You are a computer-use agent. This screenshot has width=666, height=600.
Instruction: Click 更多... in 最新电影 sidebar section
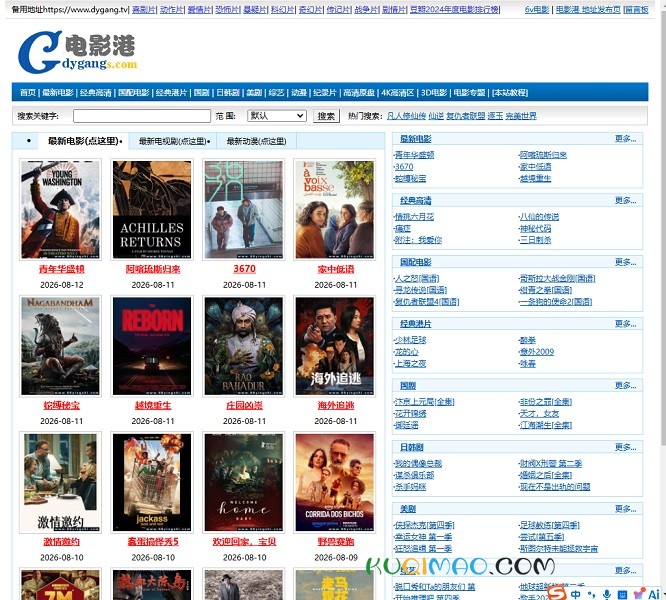625,139
